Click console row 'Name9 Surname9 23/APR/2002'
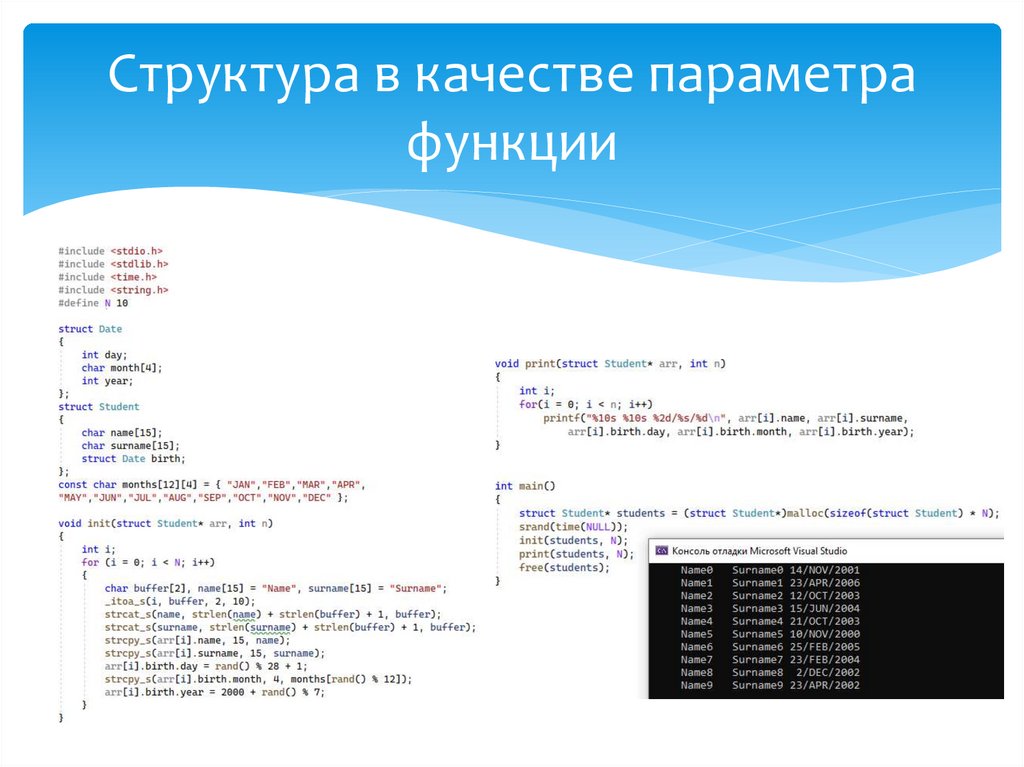The height and width of the screenshot is (767, 1024). pos(770,685)
